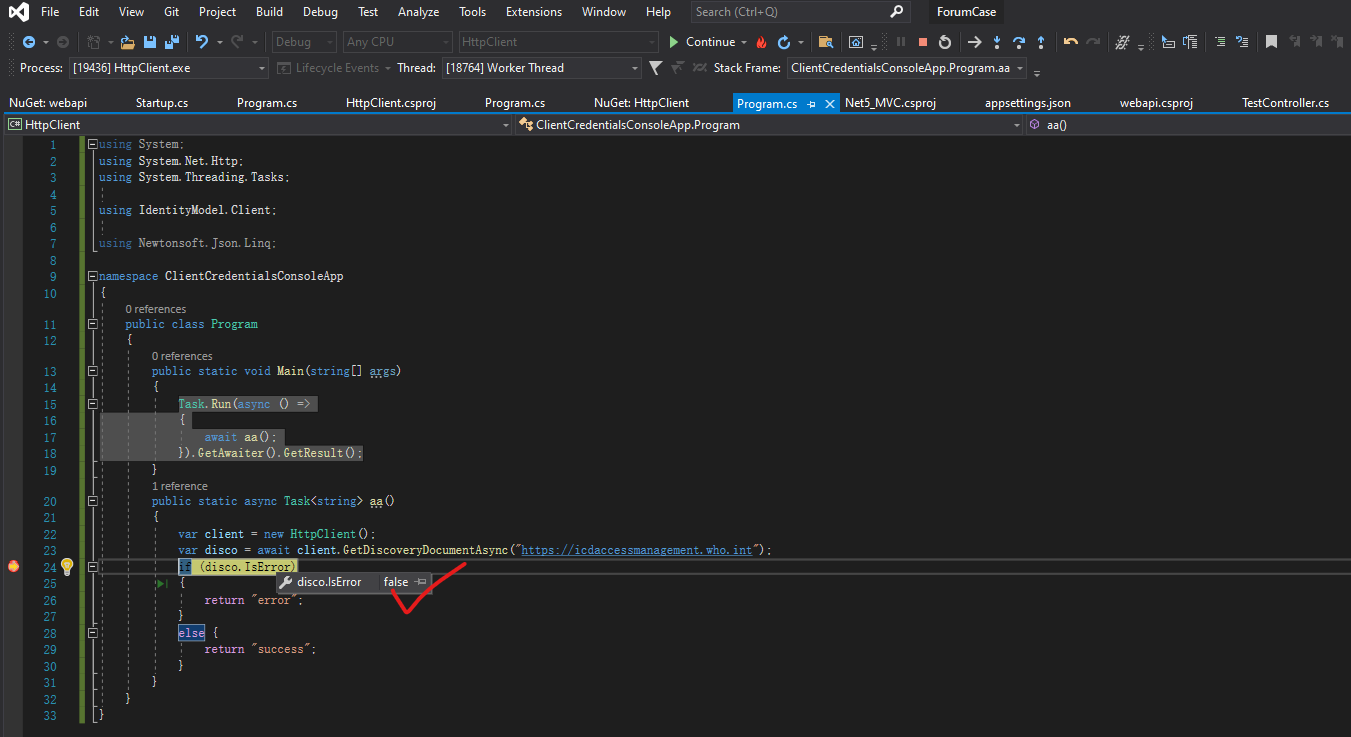The image size is (1351, 737).
Task: Open the Thread dropdown showing Worker Thread
Action: (541, 68)
